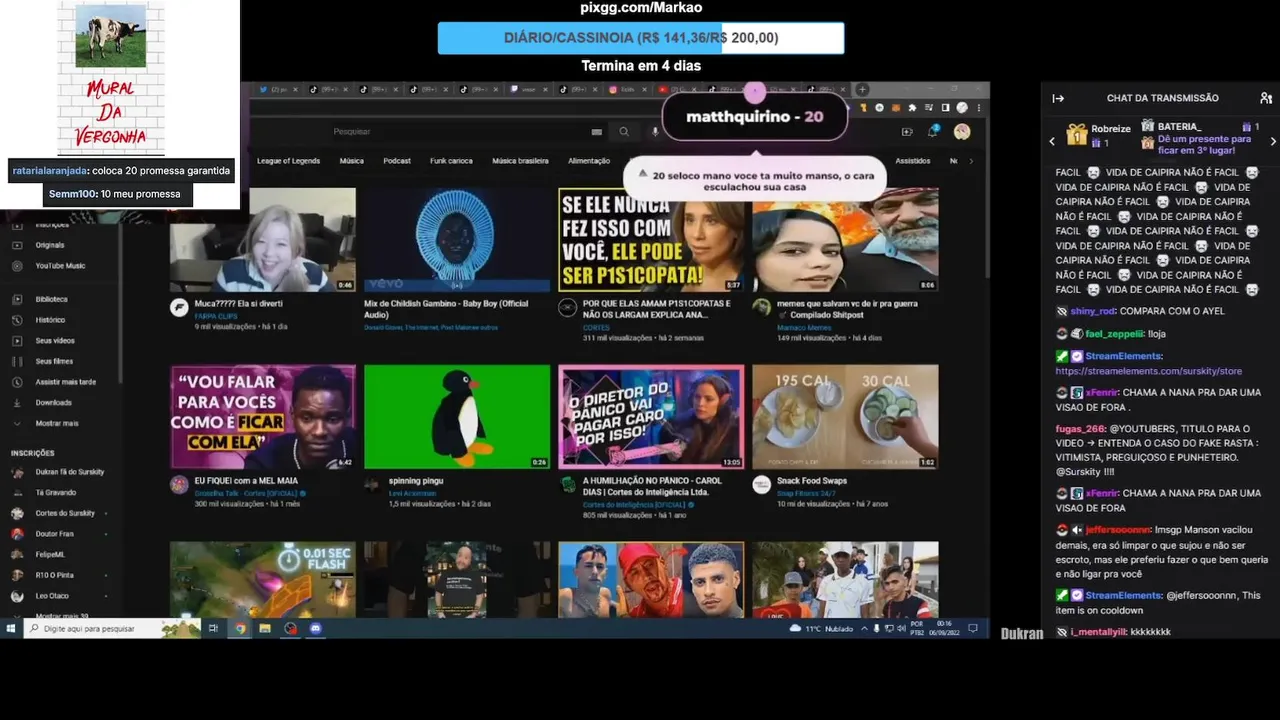This screenshot has width=1280, height=720.
Task: Open Task View on taskbar
Action: click(213, 628)
